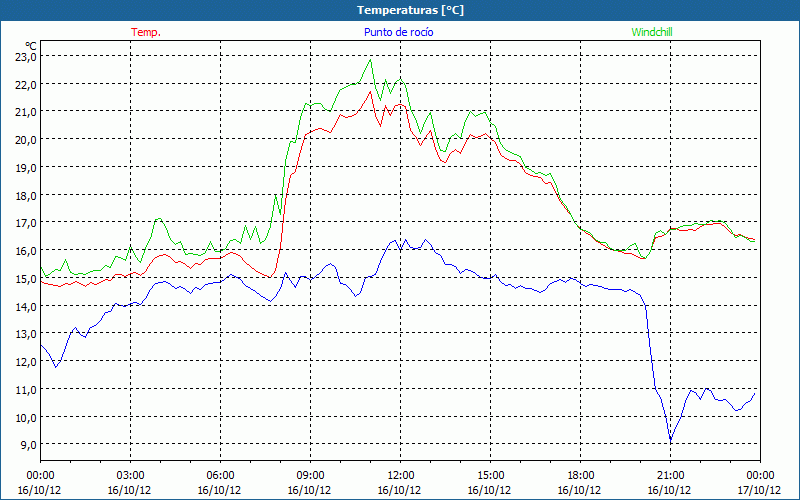The height and width of the screenshot is (500, 800).
Task: Click the 9,0 y-axis value
Action: point(28,445)
